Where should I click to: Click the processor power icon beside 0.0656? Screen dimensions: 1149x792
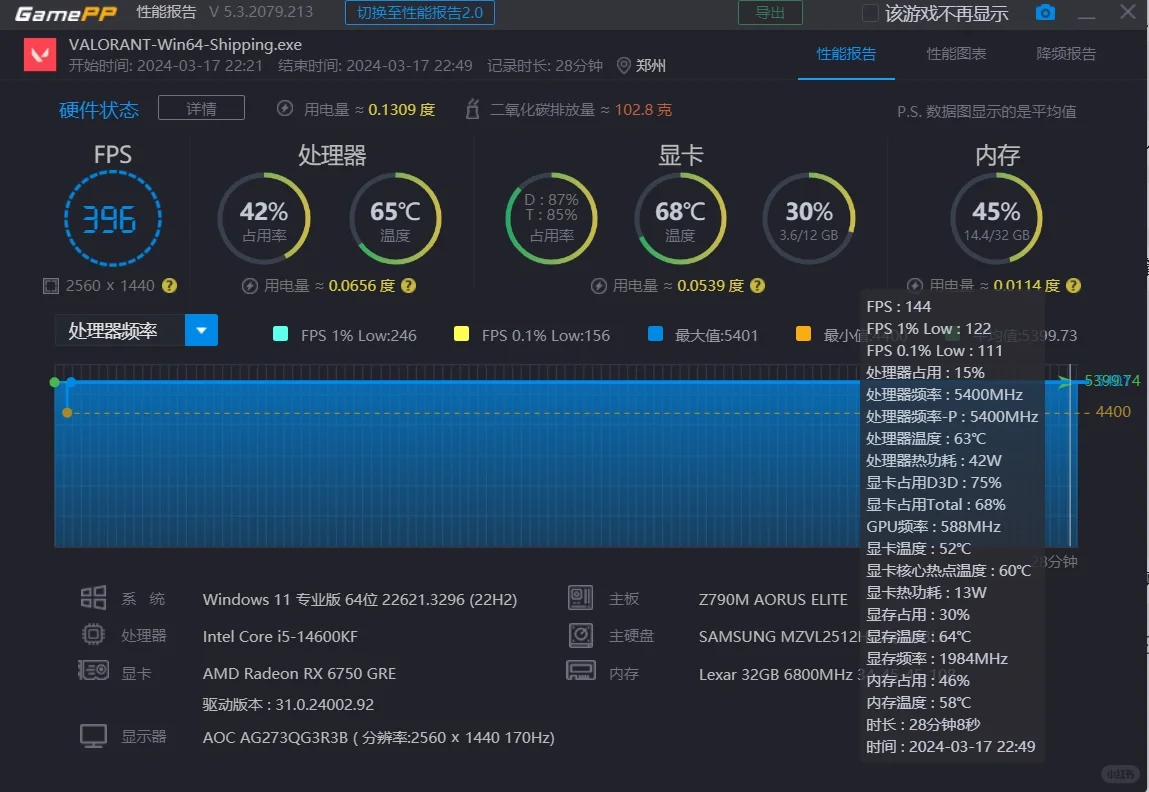click(250, 286)
